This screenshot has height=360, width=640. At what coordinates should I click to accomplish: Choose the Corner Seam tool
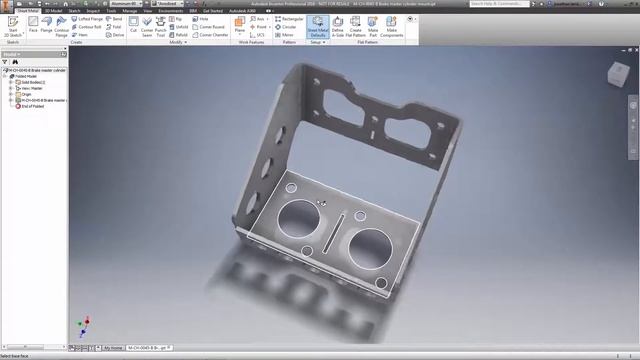pos(147,27)
